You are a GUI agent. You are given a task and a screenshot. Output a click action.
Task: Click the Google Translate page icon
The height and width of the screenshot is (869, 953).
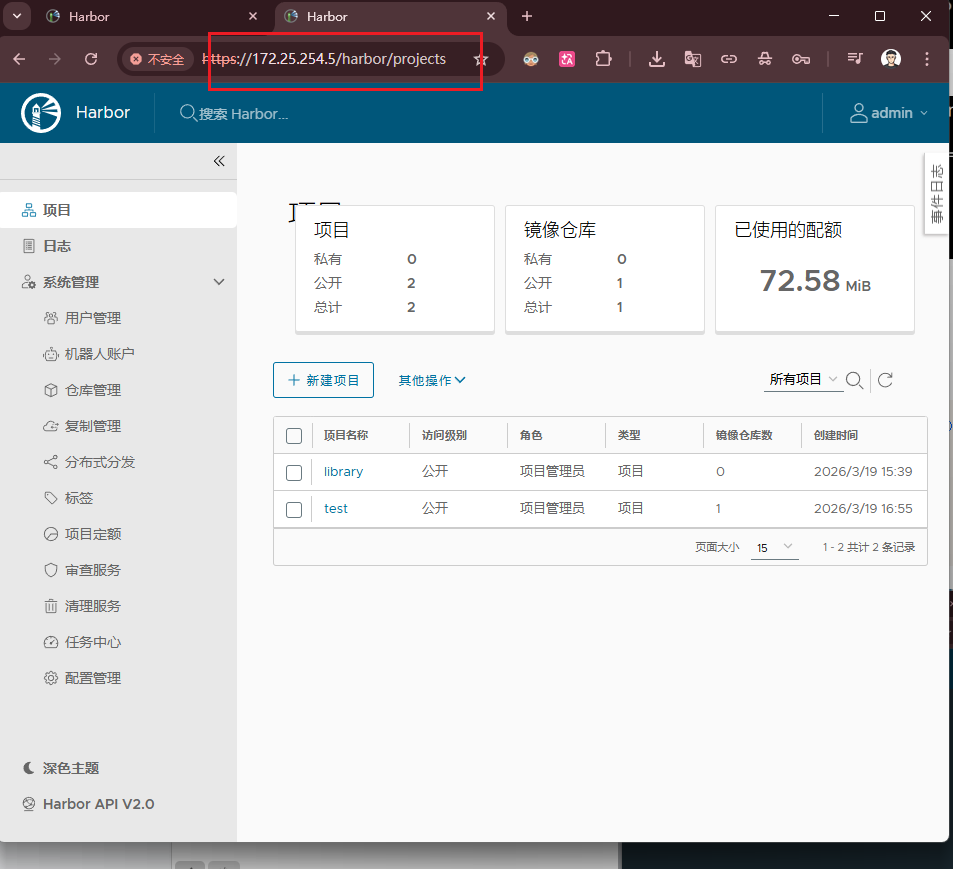point(693,59)
